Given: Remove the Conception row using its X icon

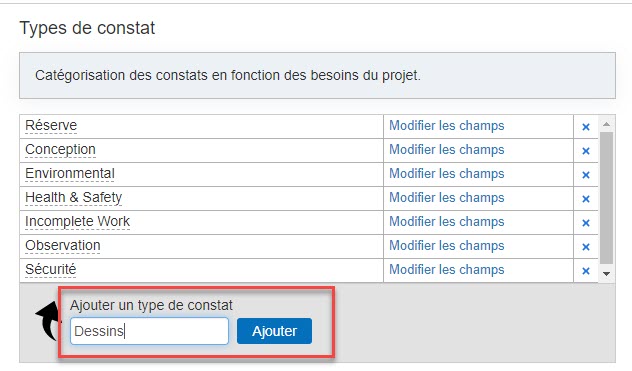Looking at the screenshot, I should [586, 151].
